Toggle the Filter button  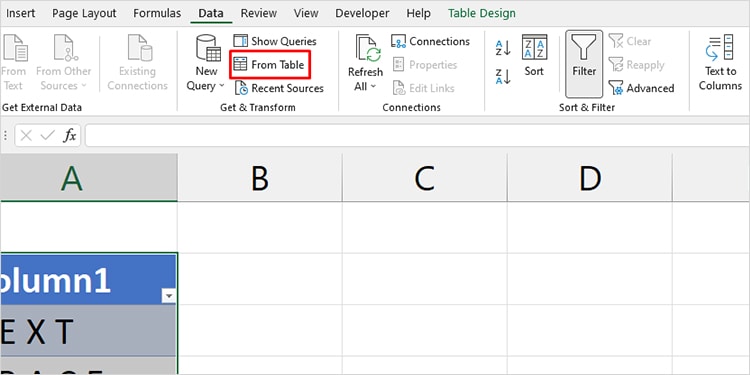[584, 64]
